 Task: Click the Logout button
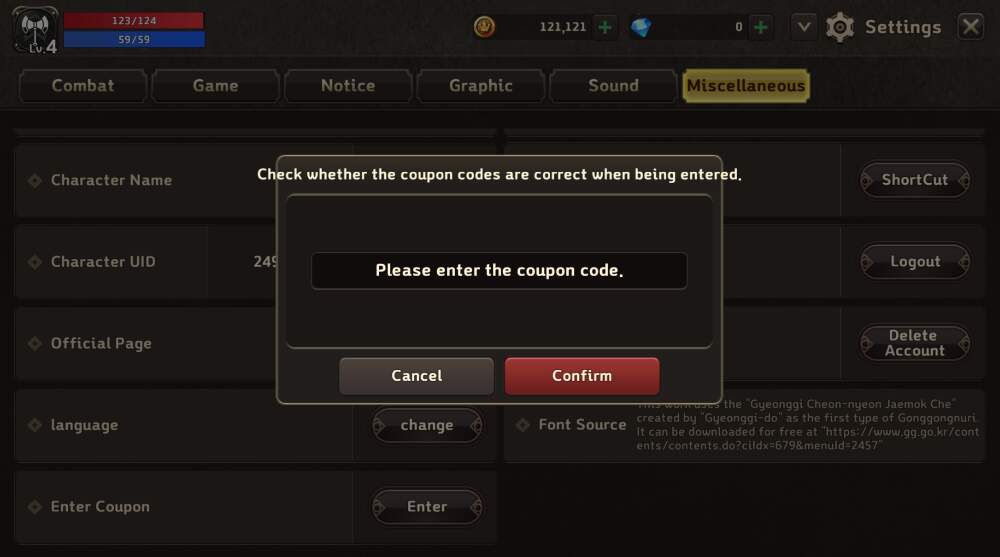click(915, 262)
